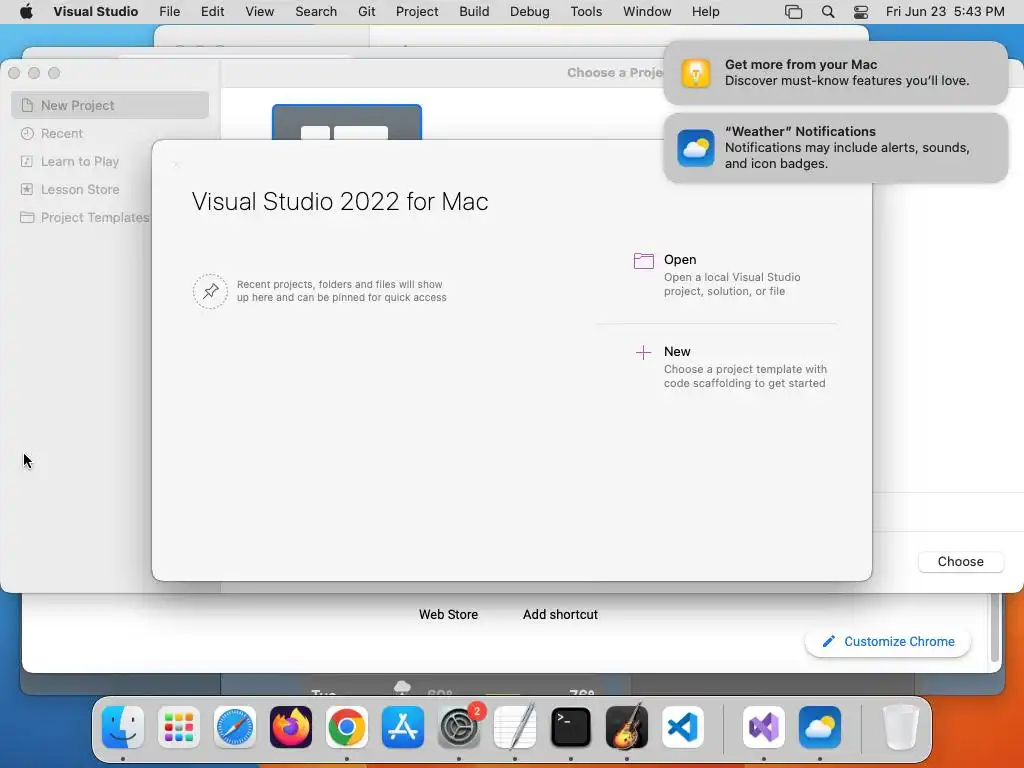1024x768 pixels.
Task: Open Terminal from the dock
Action: 571,727
